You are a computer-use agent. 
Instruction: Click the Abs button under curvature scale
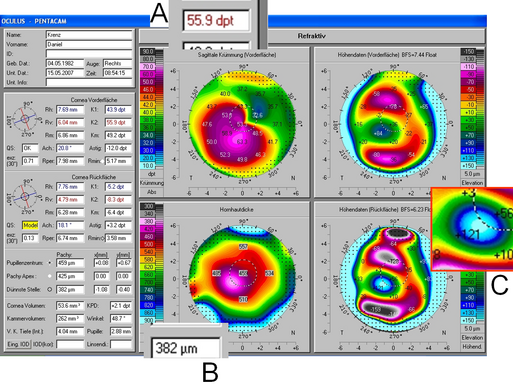[152, 192]
